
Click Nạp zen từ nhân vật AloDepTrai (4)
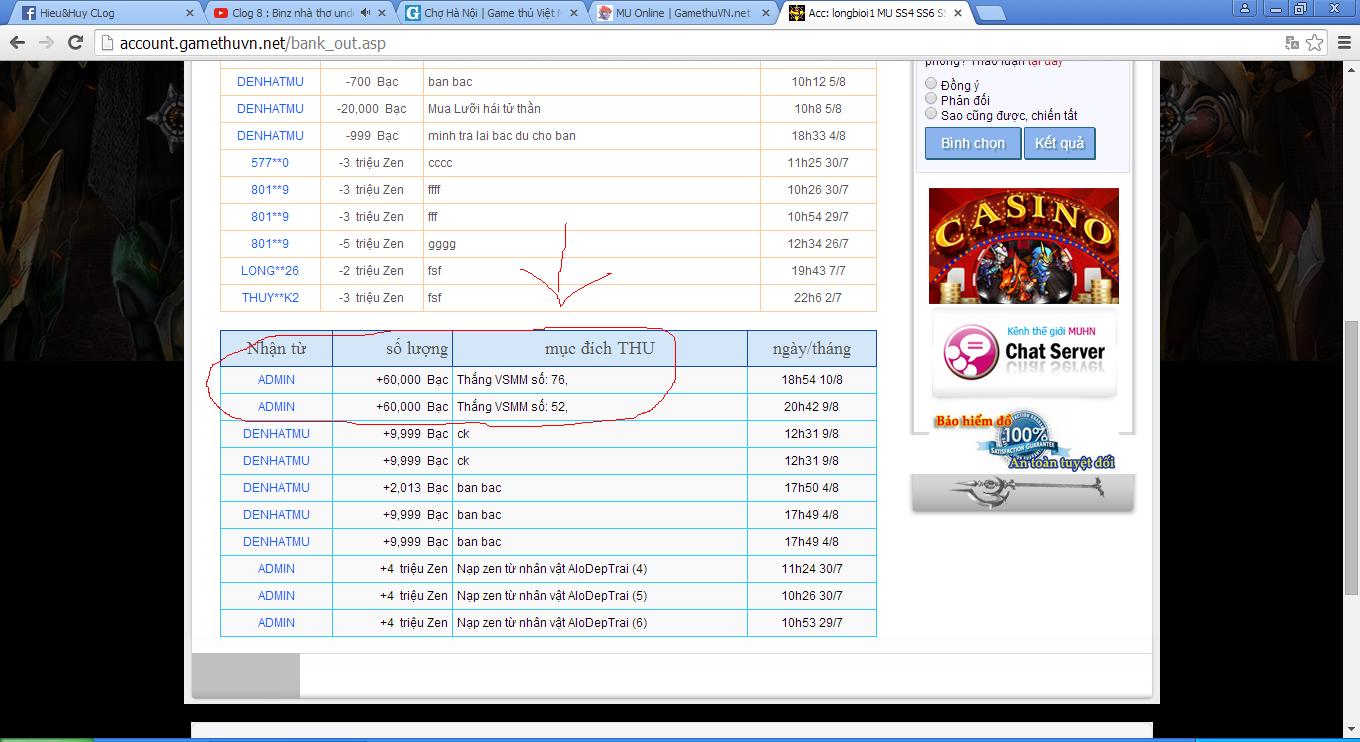(x=552, y=568)
